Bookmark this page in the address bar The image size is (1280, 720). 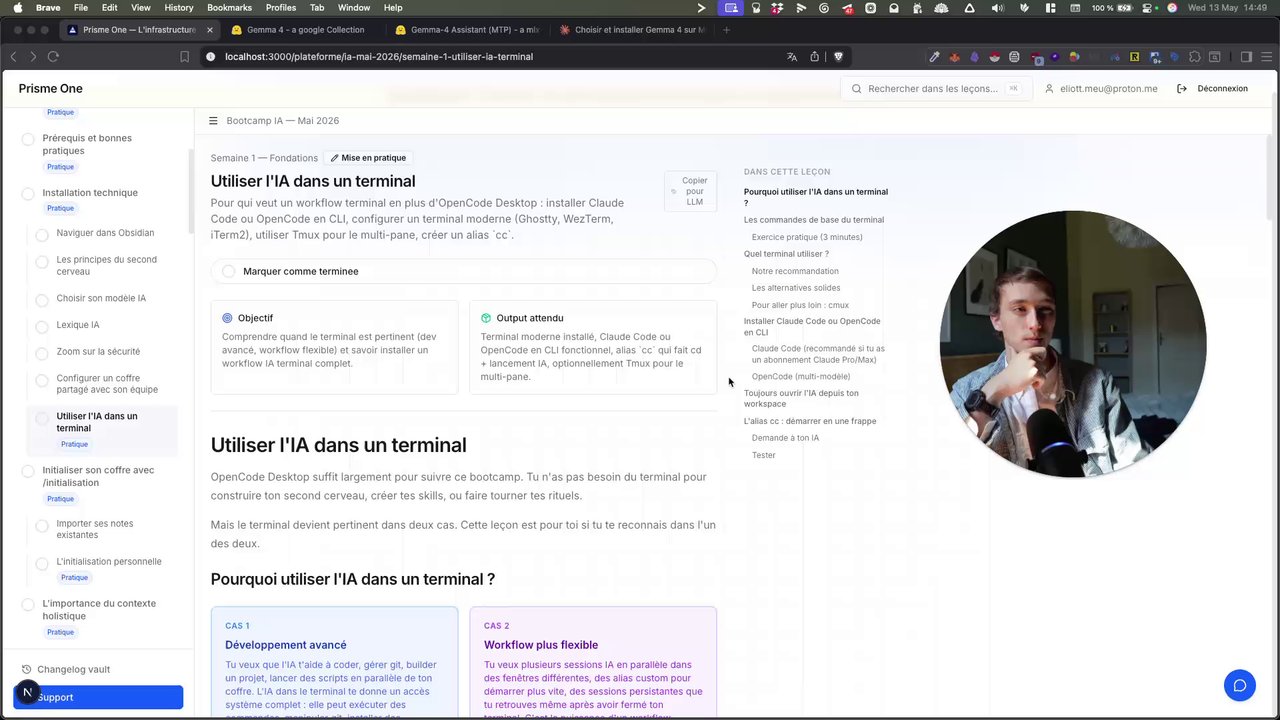coord(185,57)
